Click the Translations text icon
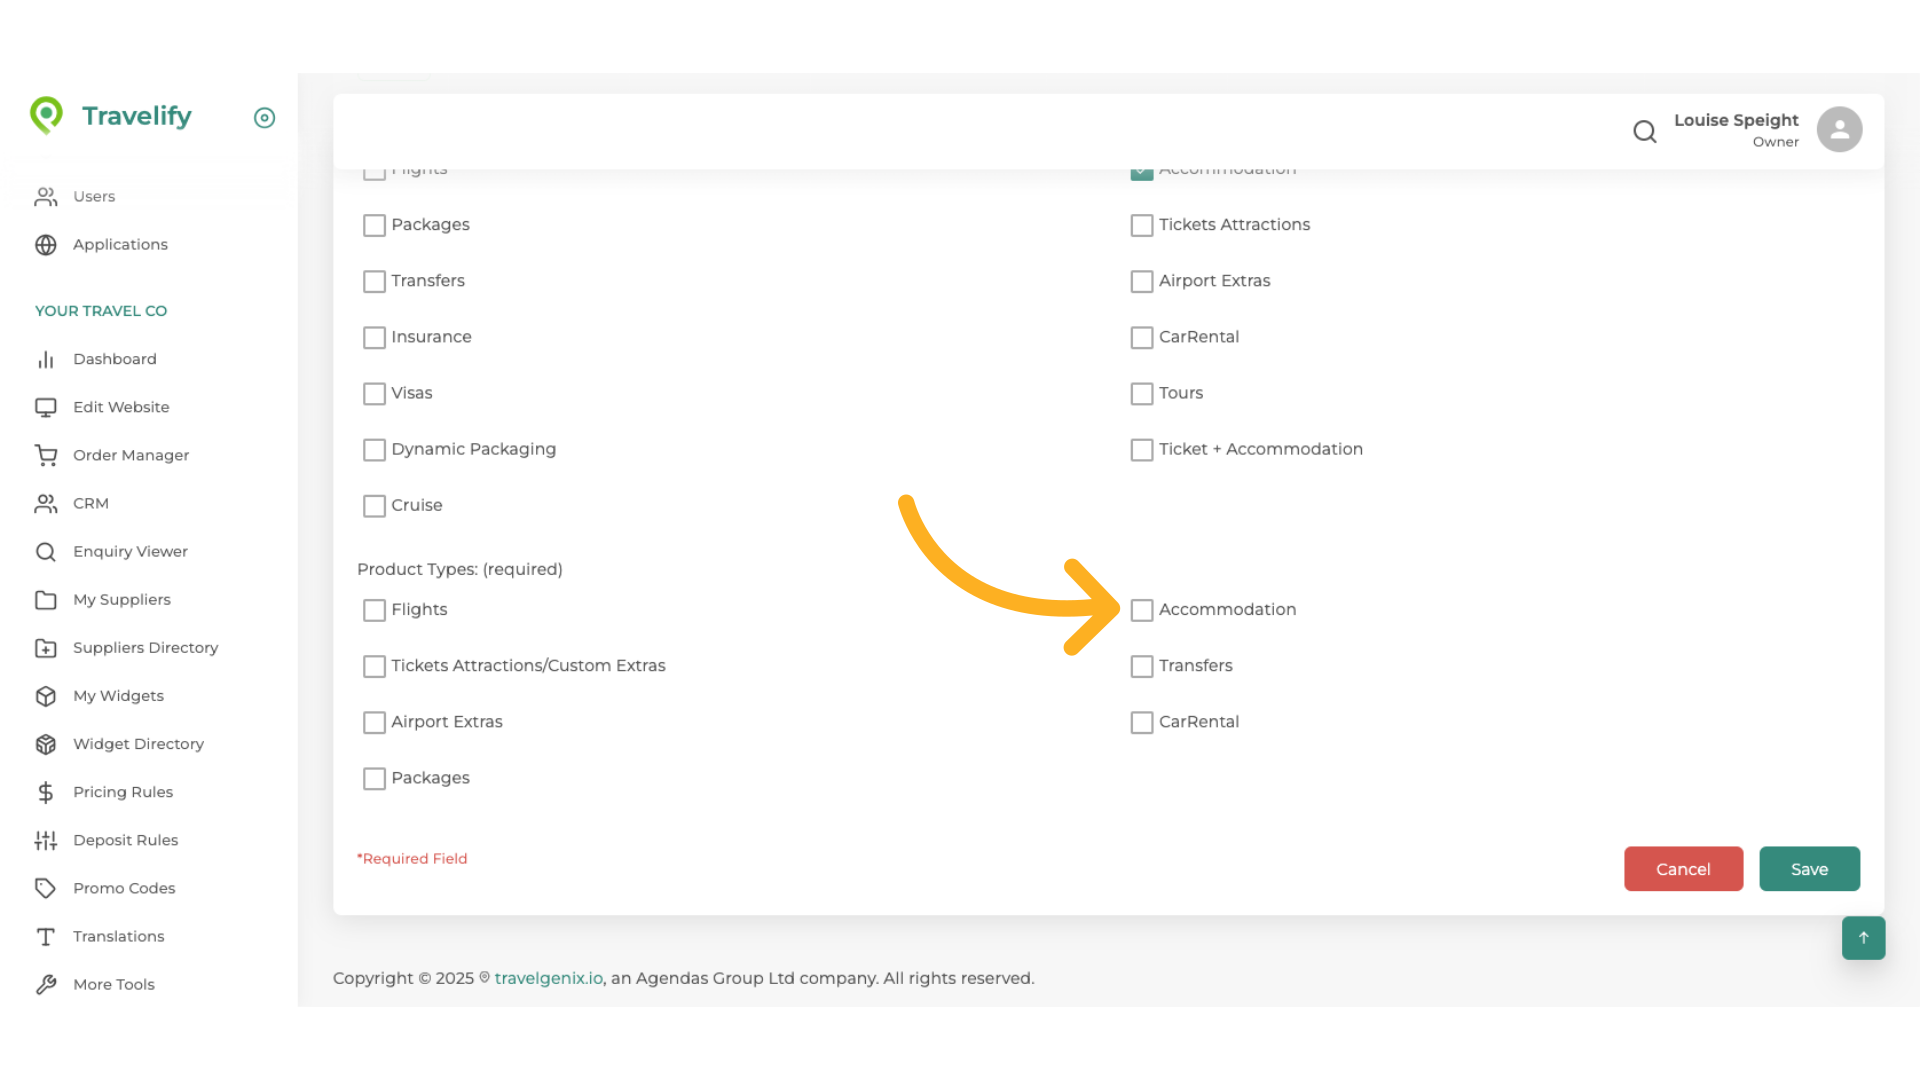The image size is (1920, 1080). click(46, 937)
